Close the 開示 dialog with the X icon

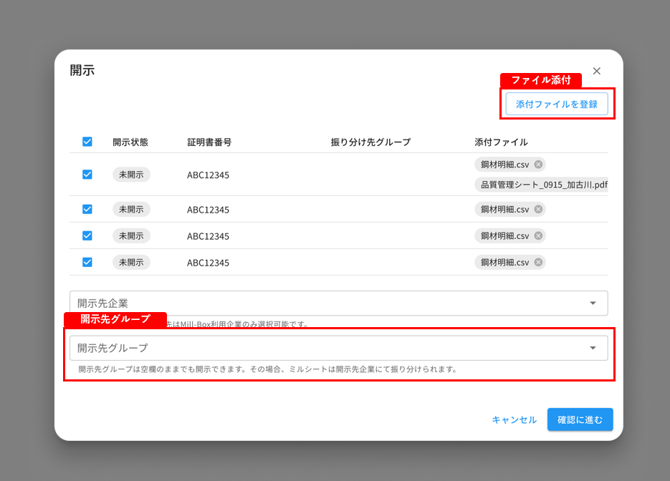[x=597, y=71]
